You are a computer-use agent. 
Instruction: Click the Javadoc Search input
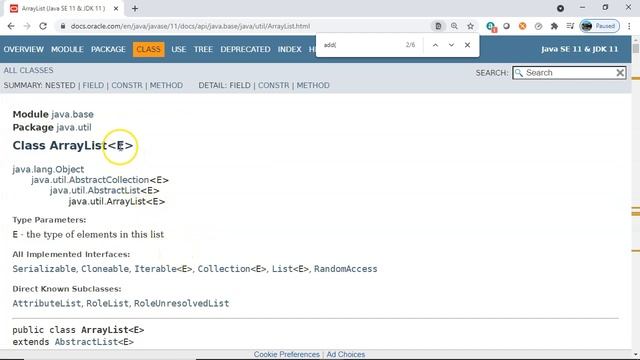click(569, 73)
